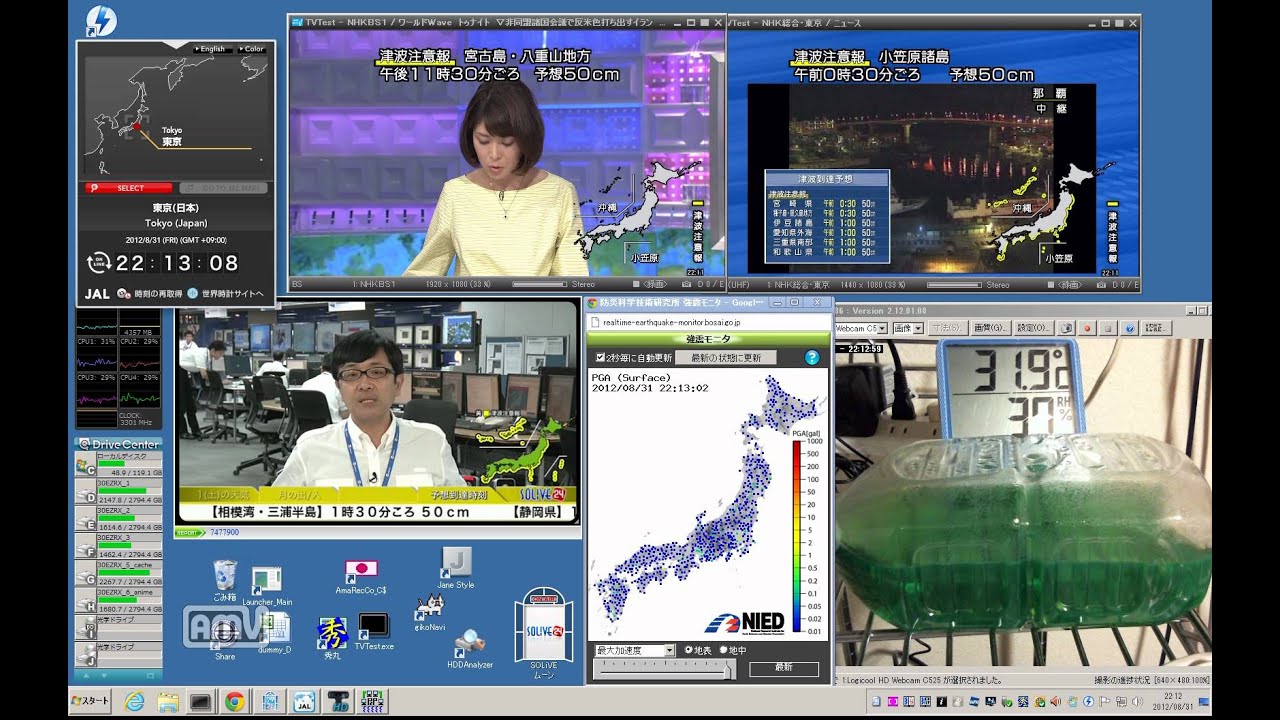The width and height of the screenshot is (1280, 720).
Task: Click the 認証 button in webcam toolbar
Action: tap(1156, 328)
